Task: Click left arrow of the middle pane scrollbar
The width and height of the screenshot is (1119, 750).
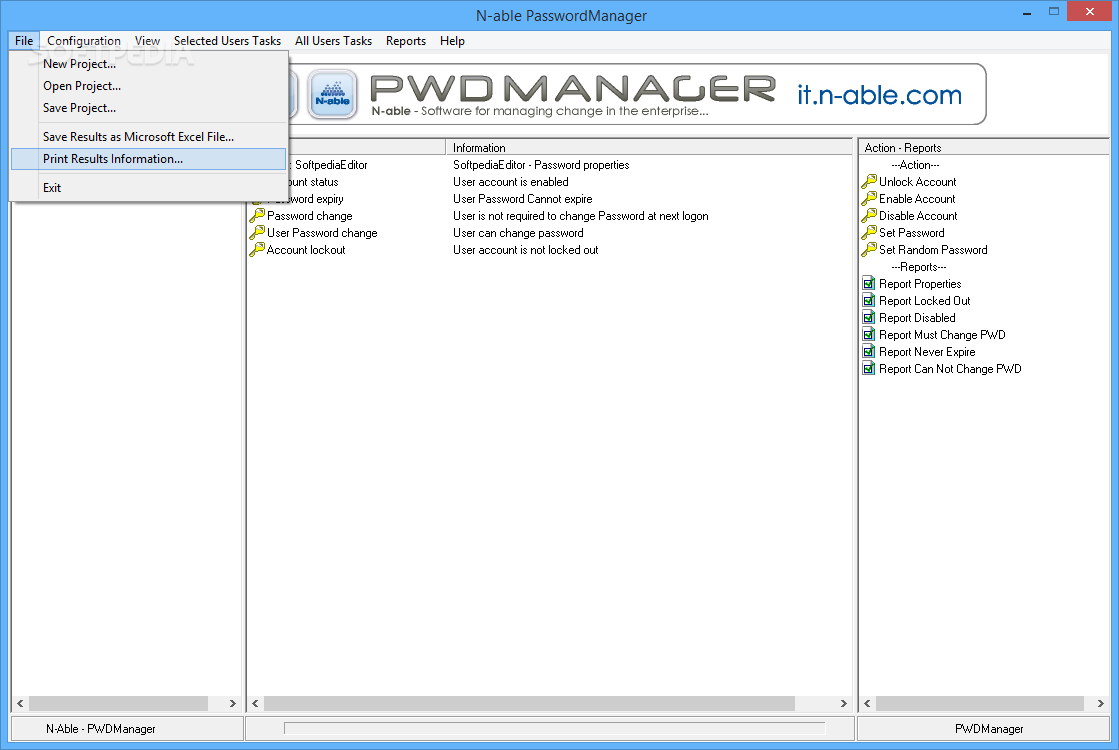Action: pos(255,704)
